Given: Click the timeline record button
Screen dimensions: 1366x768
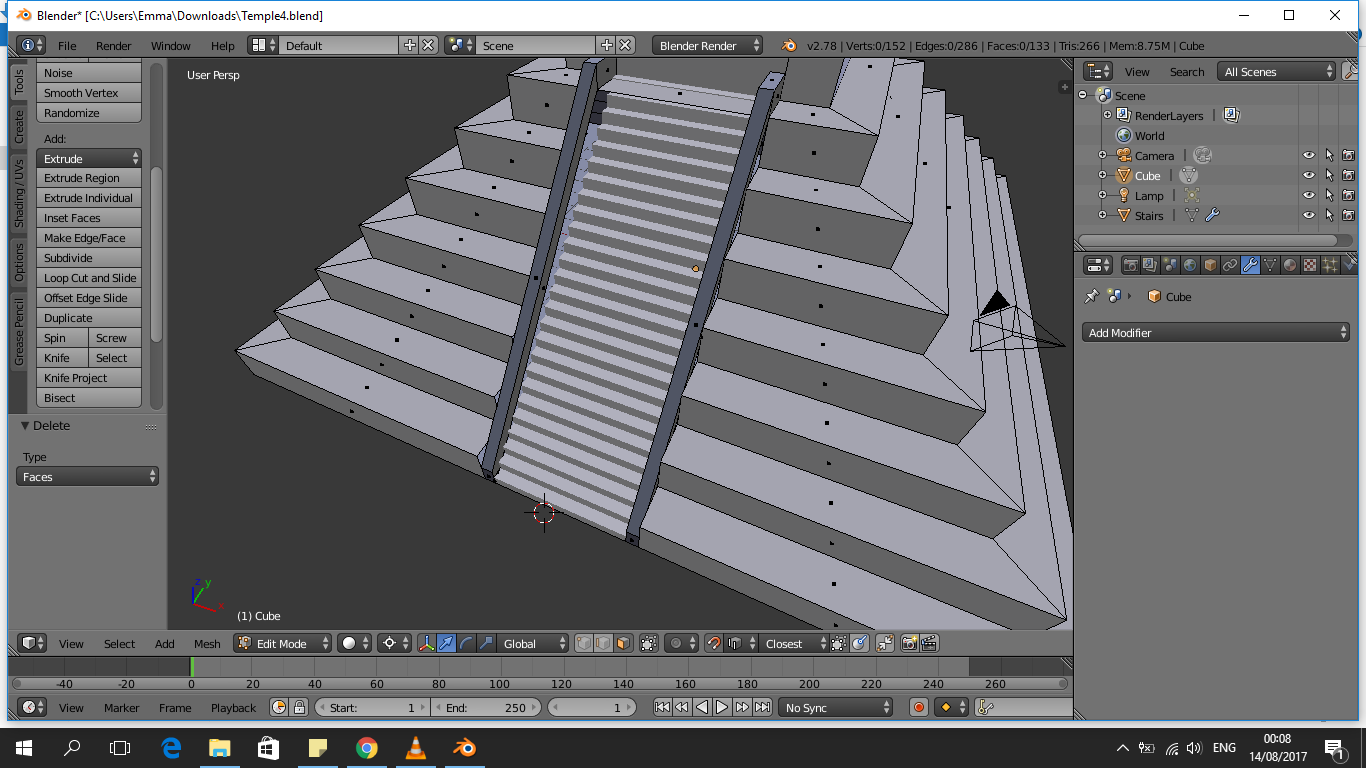Looking at the screenshot, I should 919,707.
